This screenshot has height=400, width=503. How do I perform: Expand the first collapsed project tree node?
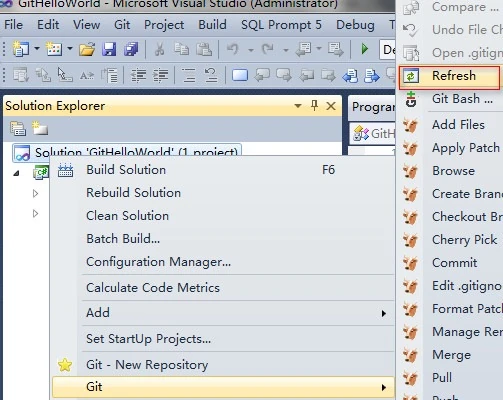[x=35, y=193]
